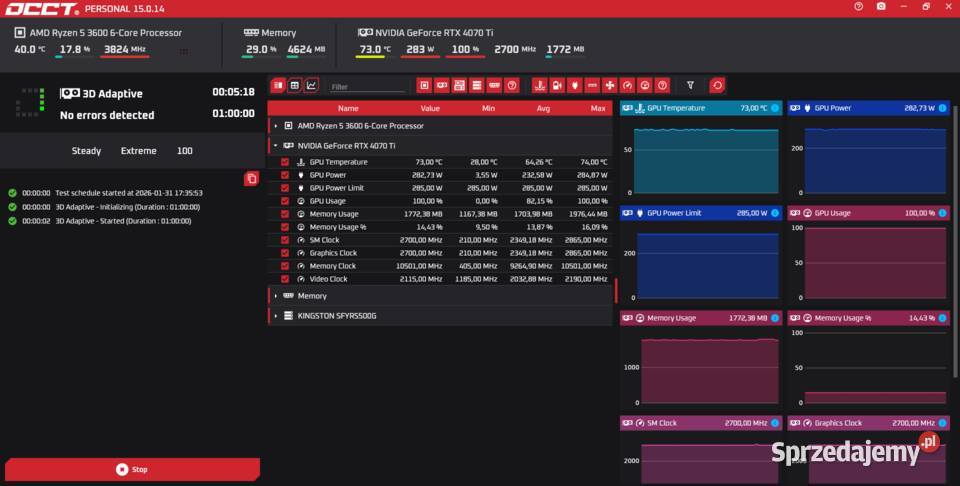Take a screenshot with camera icon
Image resolution: width=960 pixels, height=486 pixels.
point(881,6)
